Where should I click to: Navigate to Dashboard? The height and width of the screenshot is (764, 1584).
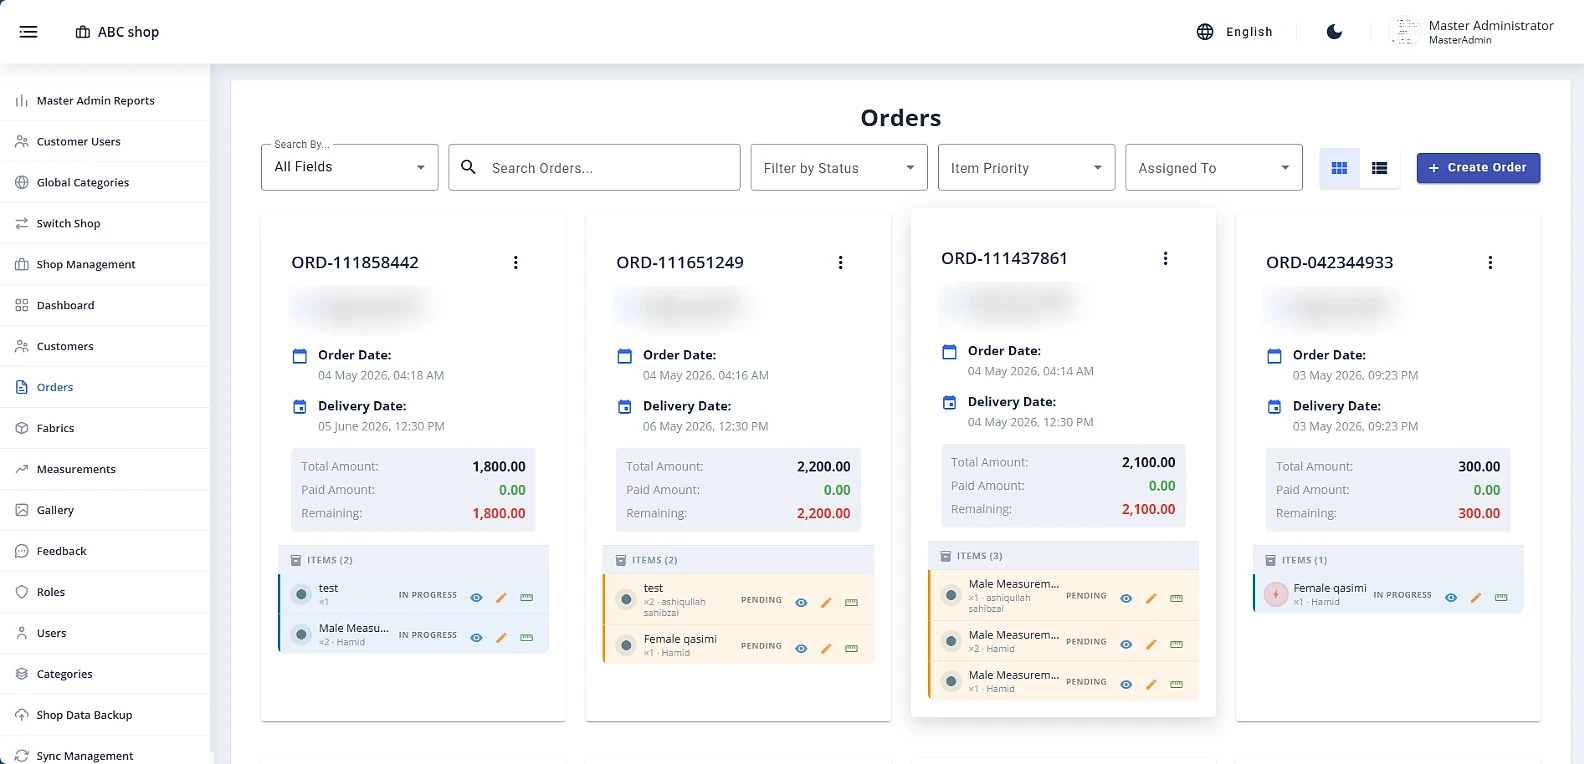[x=105, y=306]
